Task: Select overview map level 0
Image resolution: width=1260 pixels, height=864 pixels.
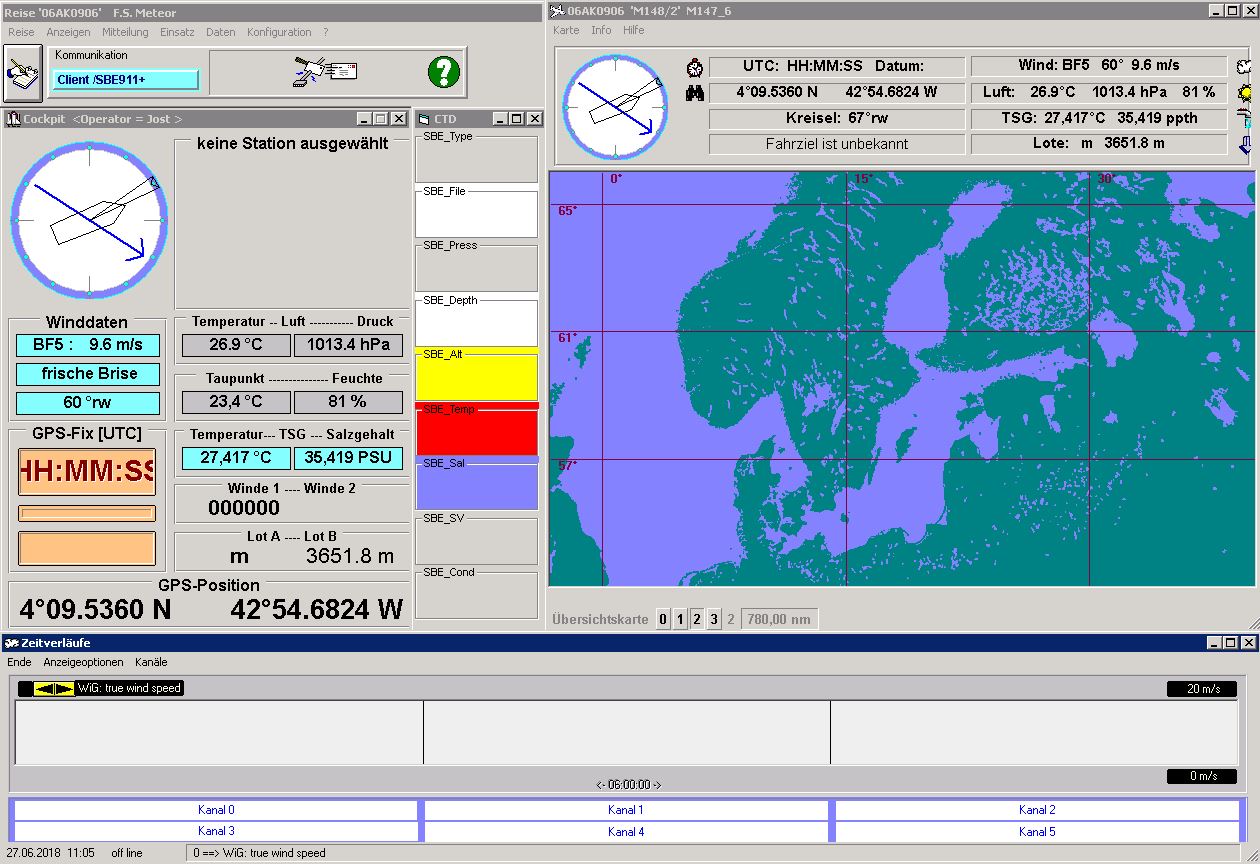Action: point(663,620)
